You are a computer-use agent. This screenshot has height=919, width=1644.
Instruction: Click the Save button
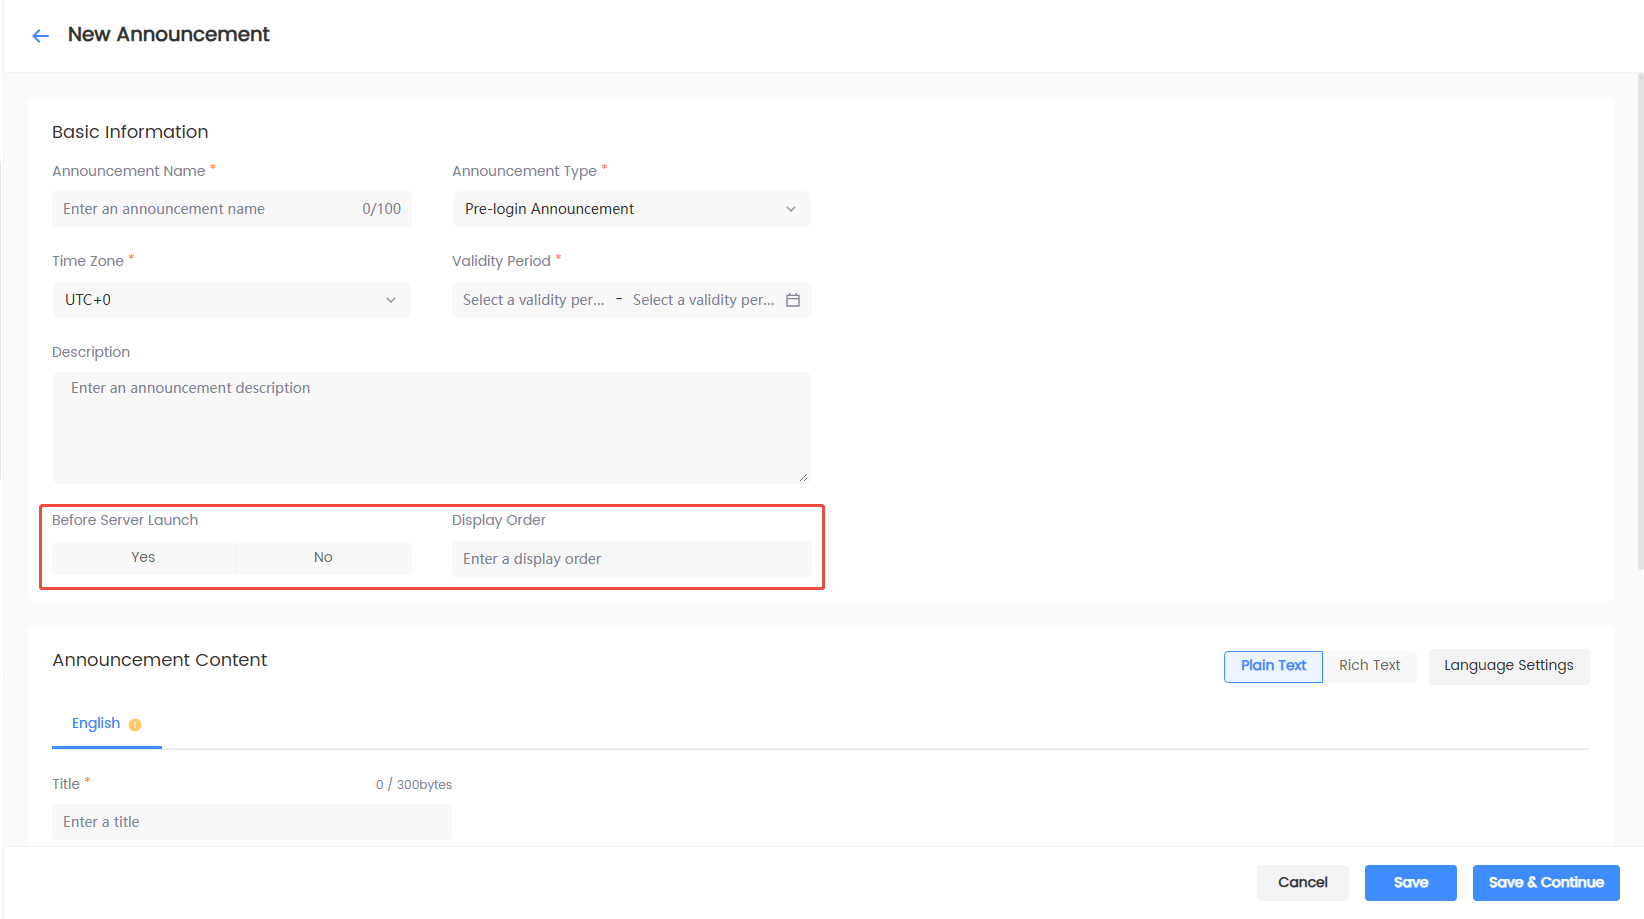click(1411, 883)
